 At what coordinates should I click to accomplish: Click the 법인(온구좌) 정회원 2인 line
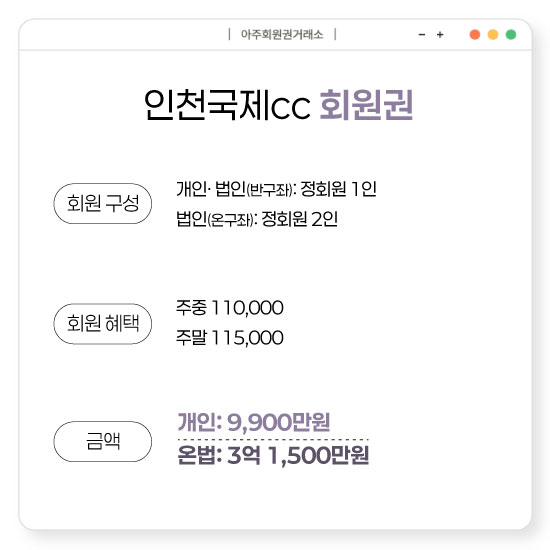pos(257,219)
